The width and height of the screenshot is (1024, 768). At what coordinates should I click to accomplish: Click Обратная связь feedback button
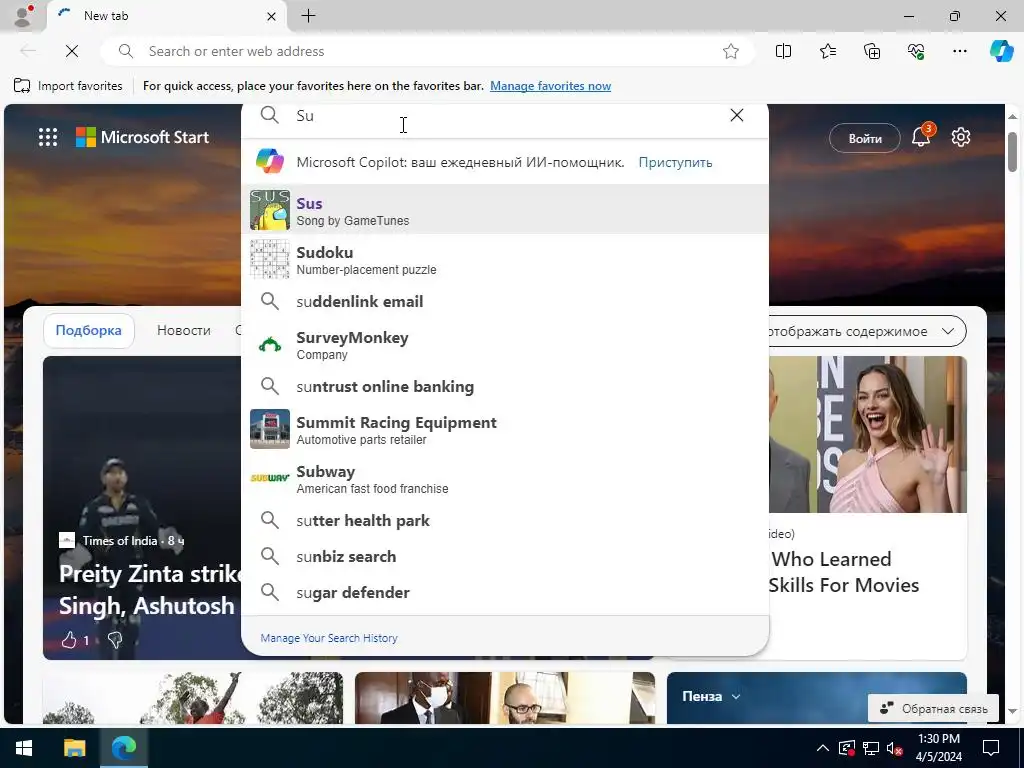(x=933, y=708)
